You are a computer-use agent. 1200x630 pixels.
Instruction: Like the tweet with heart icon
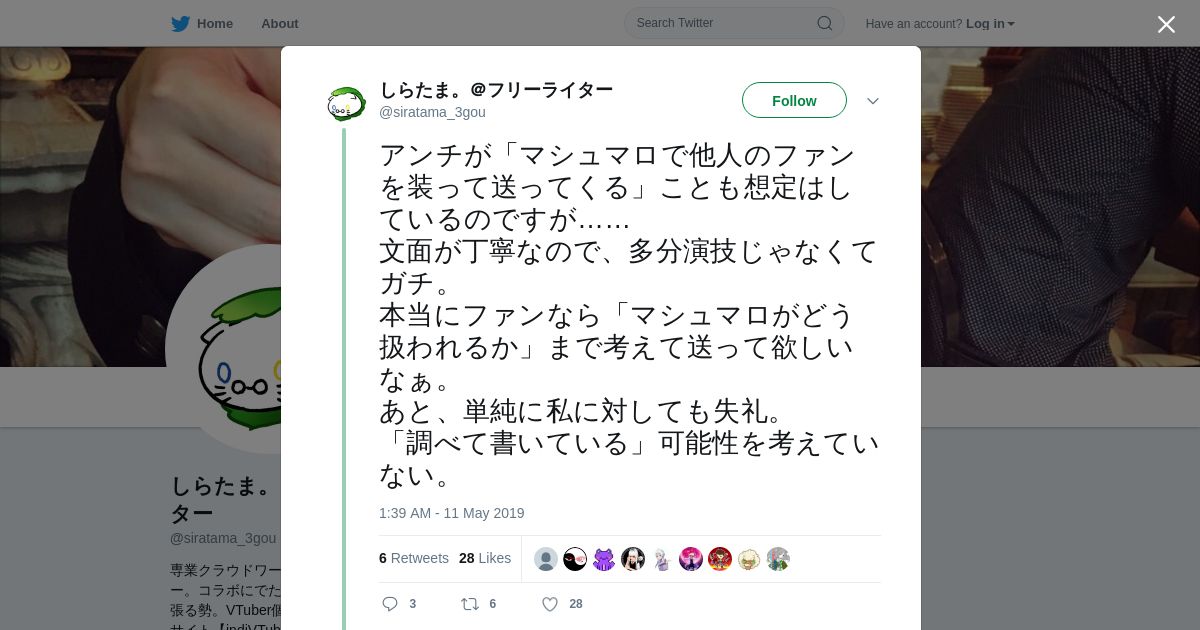click(x=549, y=604)
